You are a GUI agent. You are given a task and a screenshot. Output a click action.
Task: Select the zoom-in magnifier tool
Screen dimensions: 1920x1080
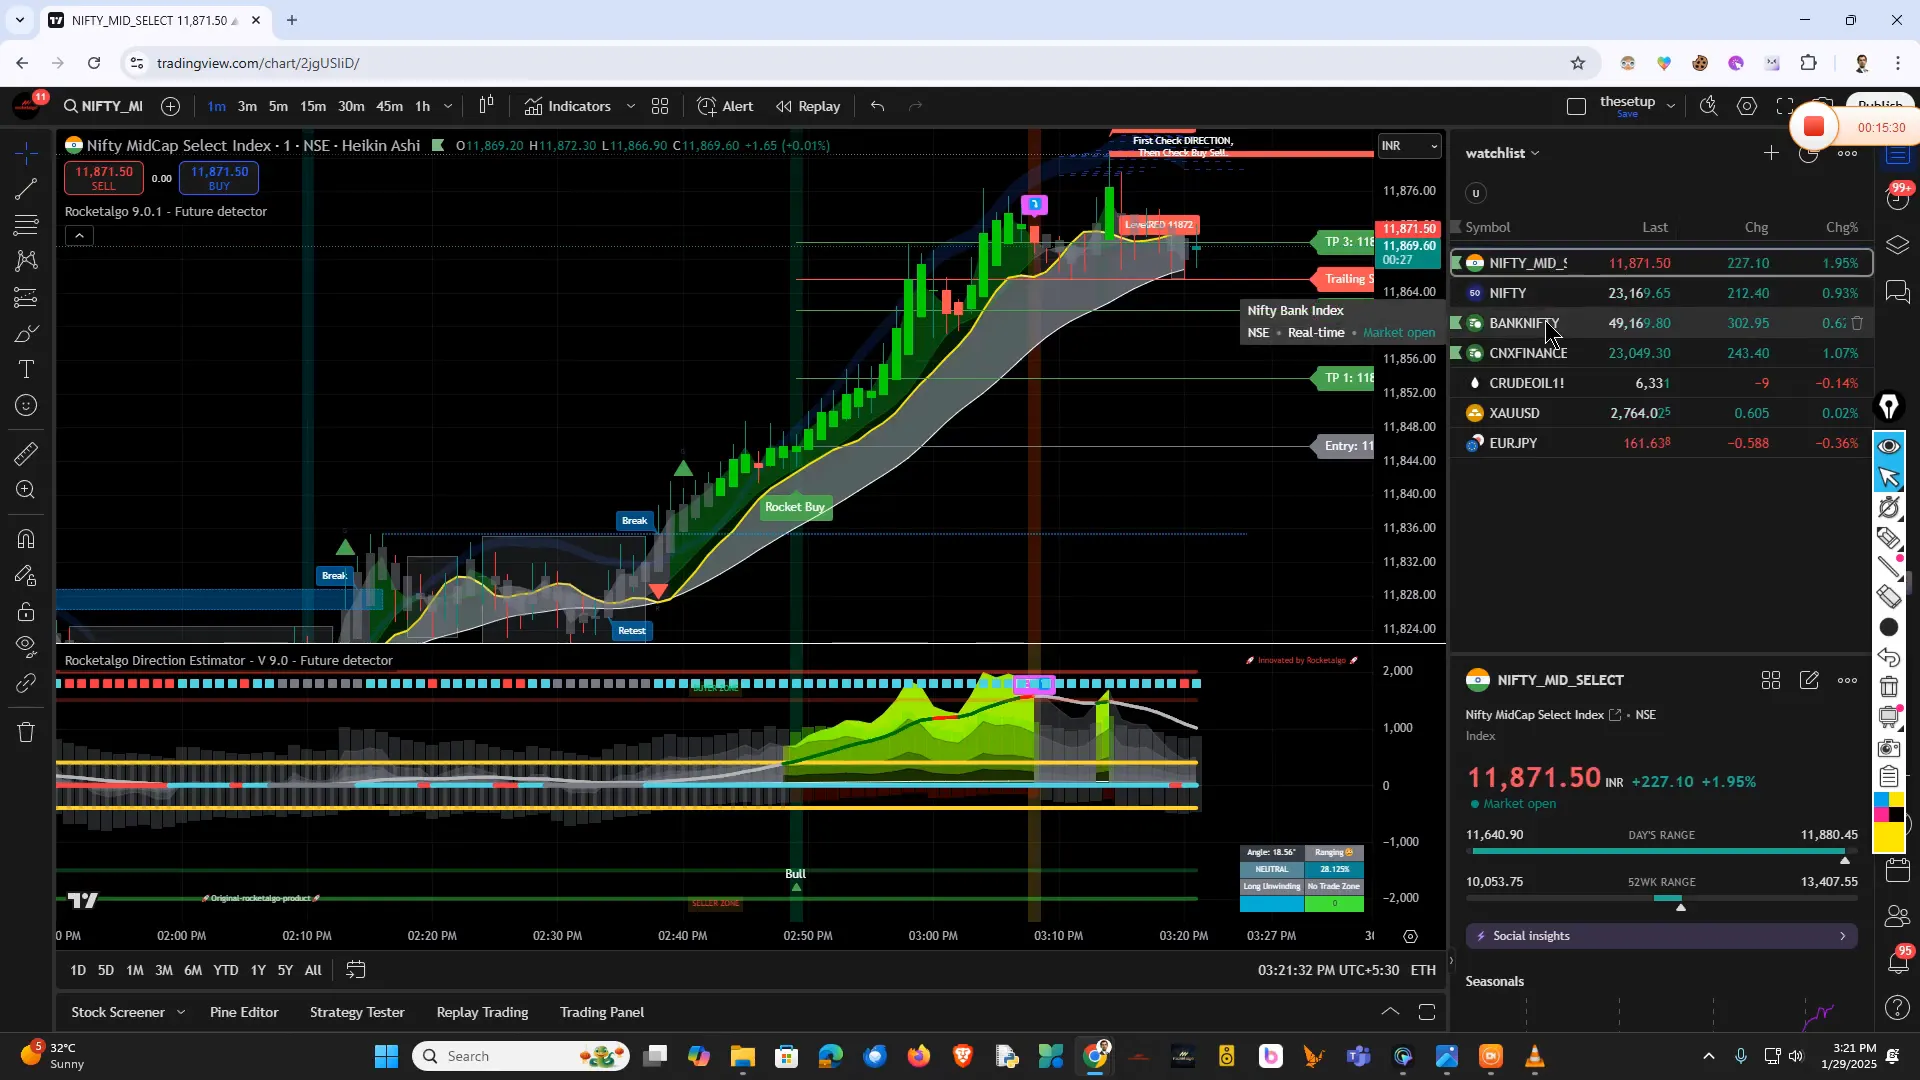[25, 491]
